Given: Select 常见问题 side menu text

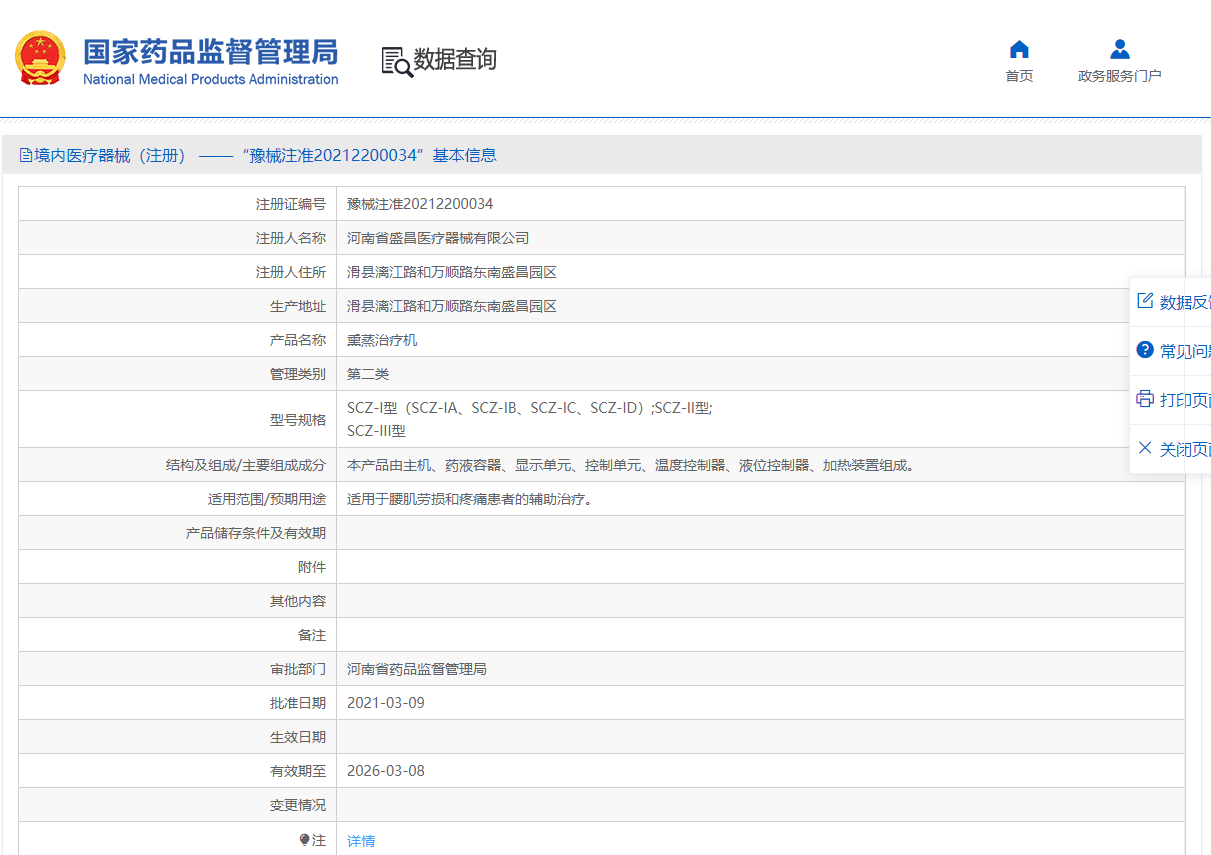Looking at the screenshot, I should coord(1185,351).
